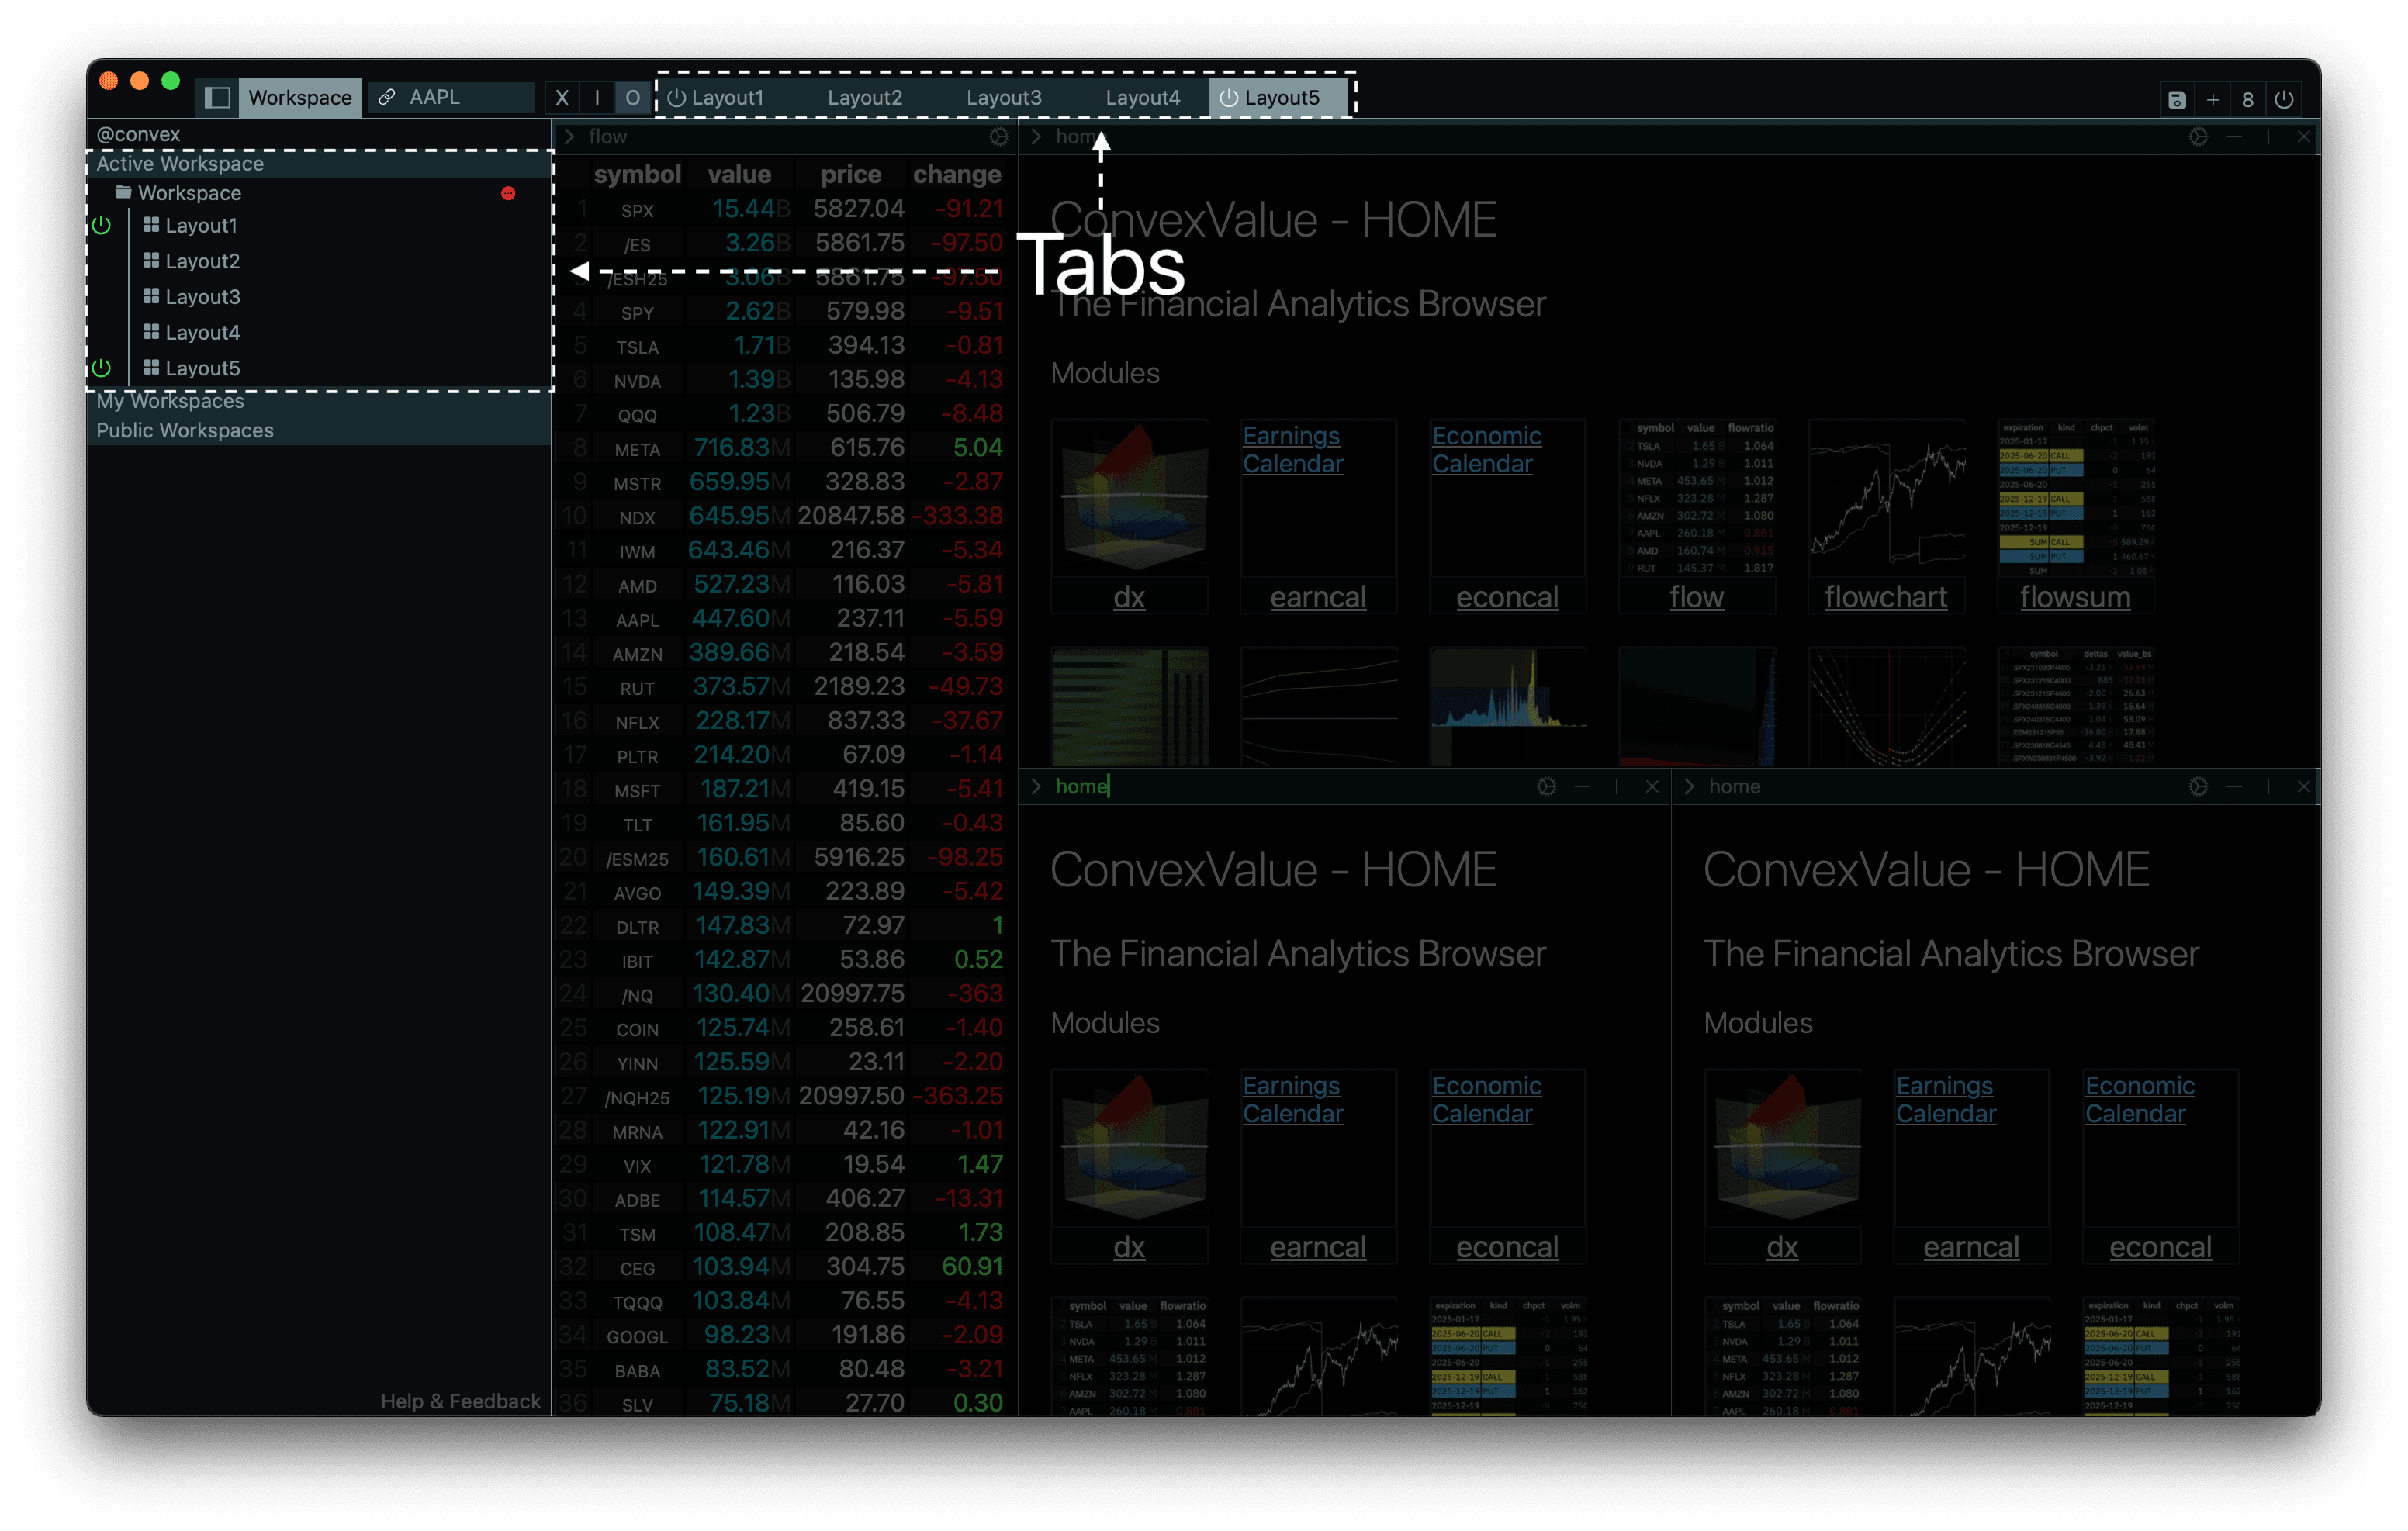Open settings gear of the flow panel
Viewport: 2408px width, 1531px height.
coord(998,137)
